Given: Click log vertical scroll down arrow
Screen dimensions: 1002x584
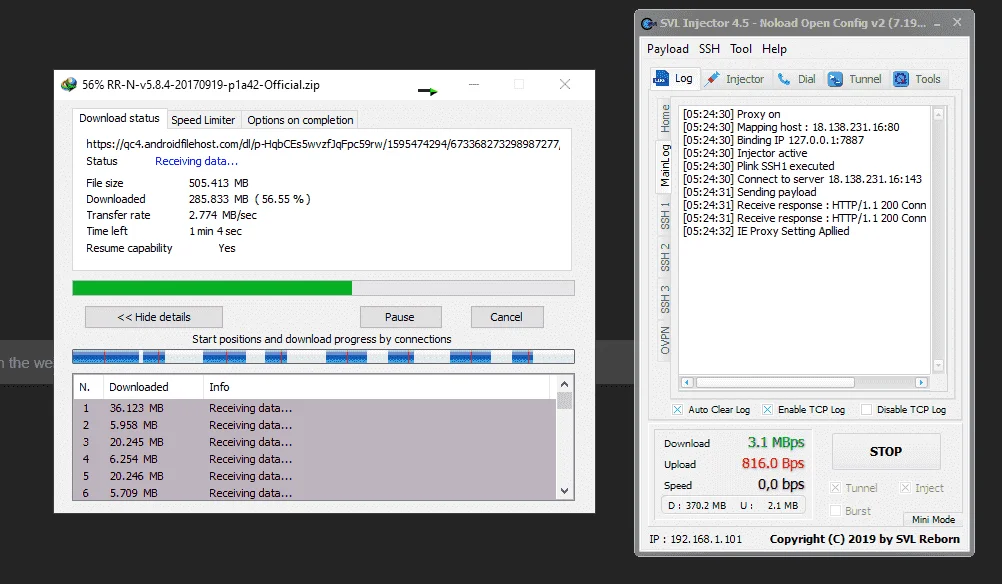Looking at the screenshot, I should pyautogui.click(x=938, y=365).
